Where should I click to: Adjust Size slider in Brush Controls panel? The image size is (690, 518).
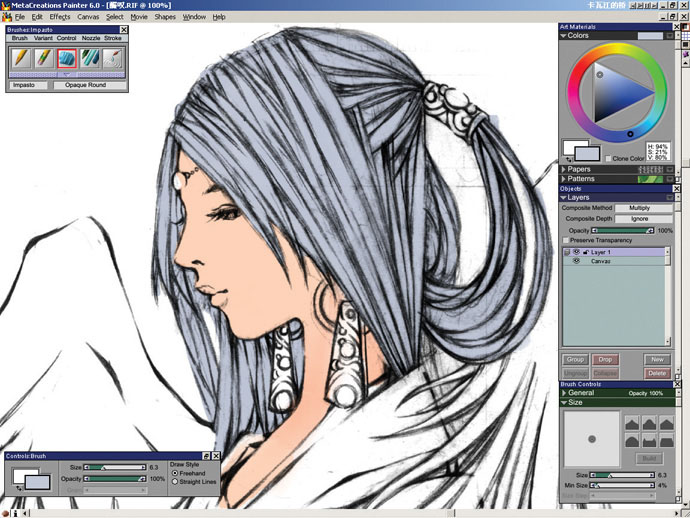[x=622, y=475]
